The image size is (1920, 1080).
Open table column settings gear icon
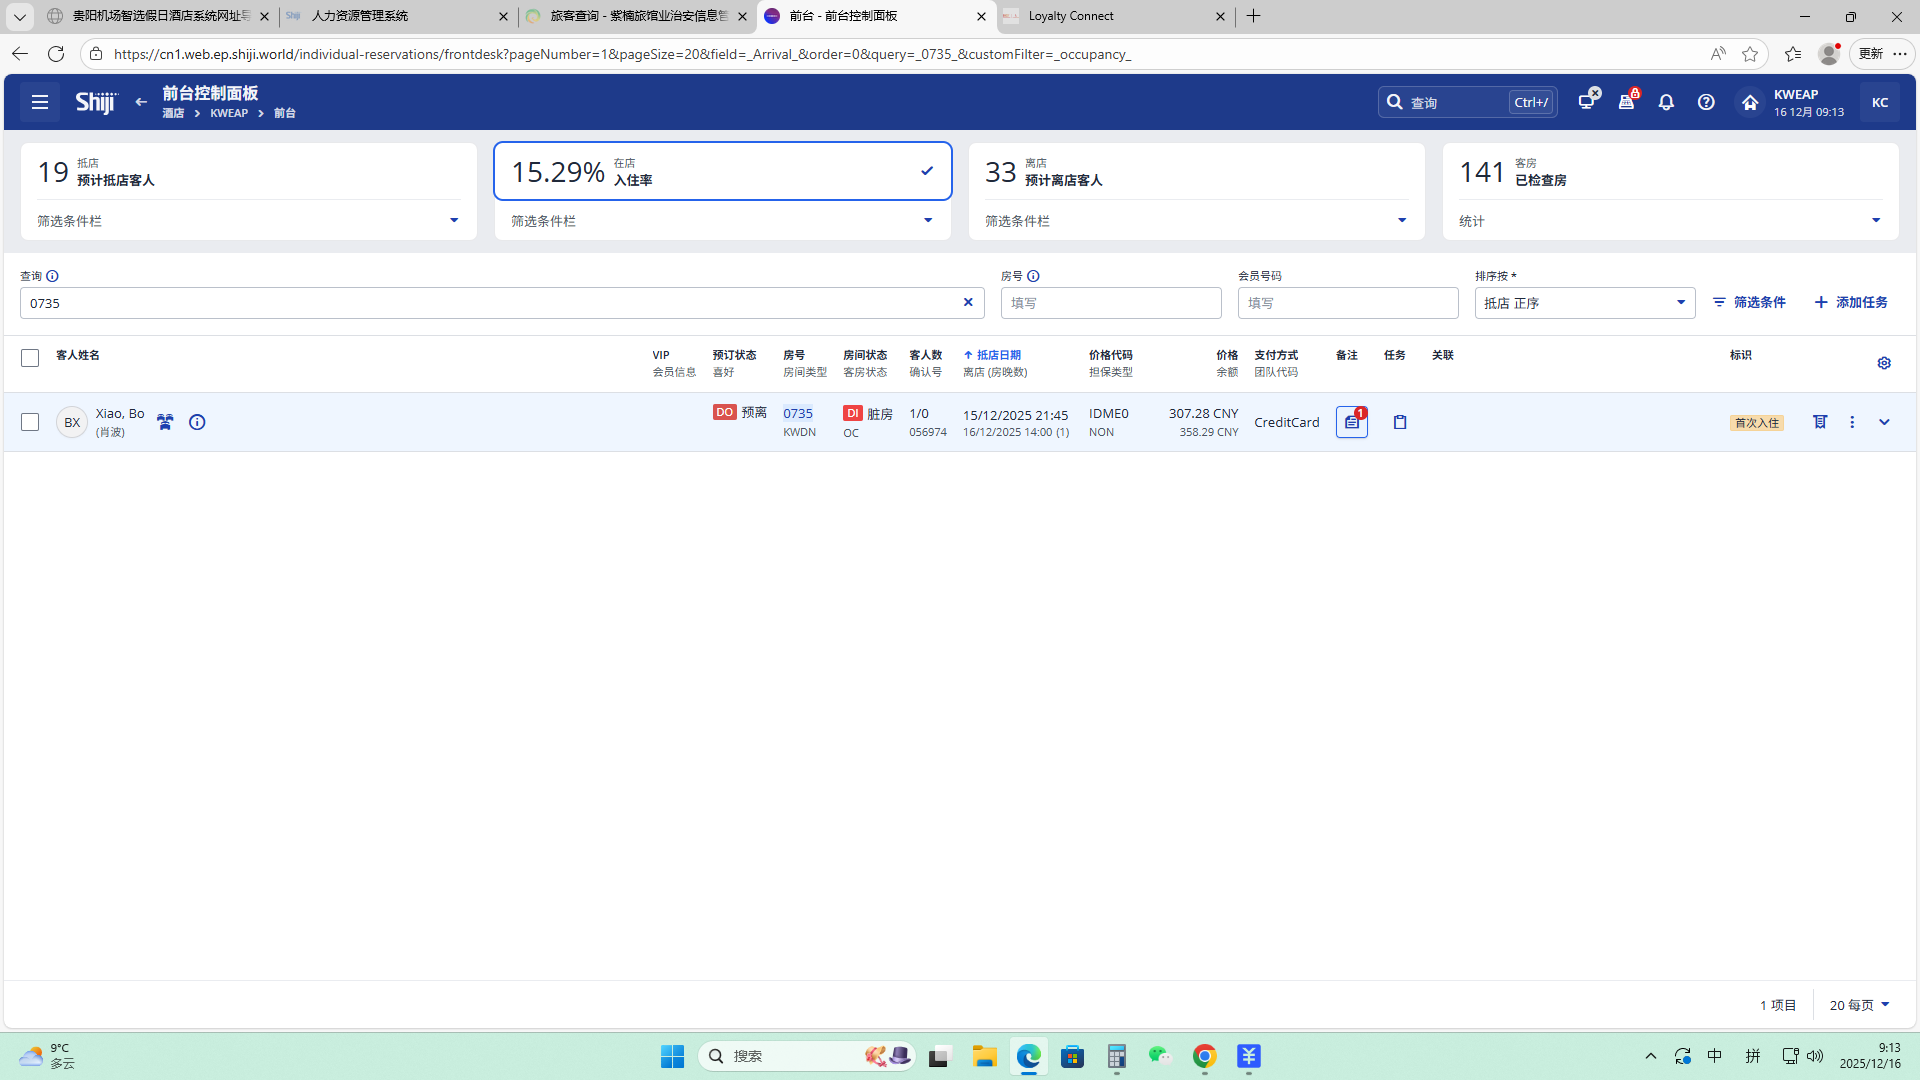(1884, 363)
